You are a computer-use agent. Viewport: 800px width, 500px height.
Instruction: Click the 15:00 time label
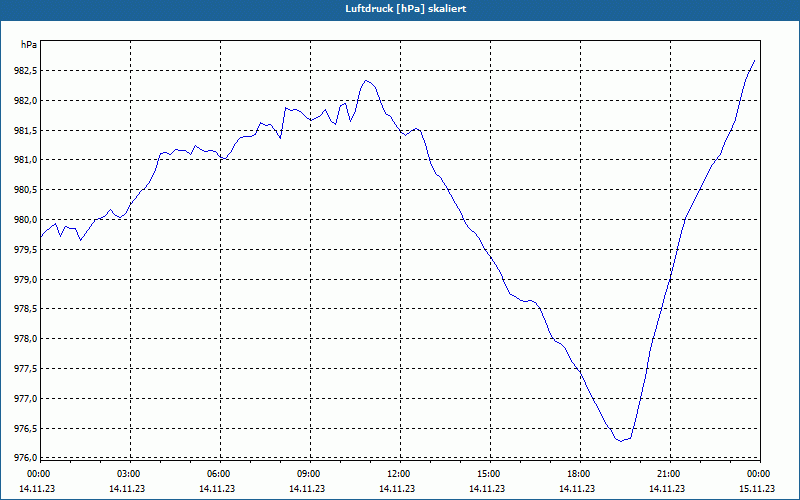488,474
